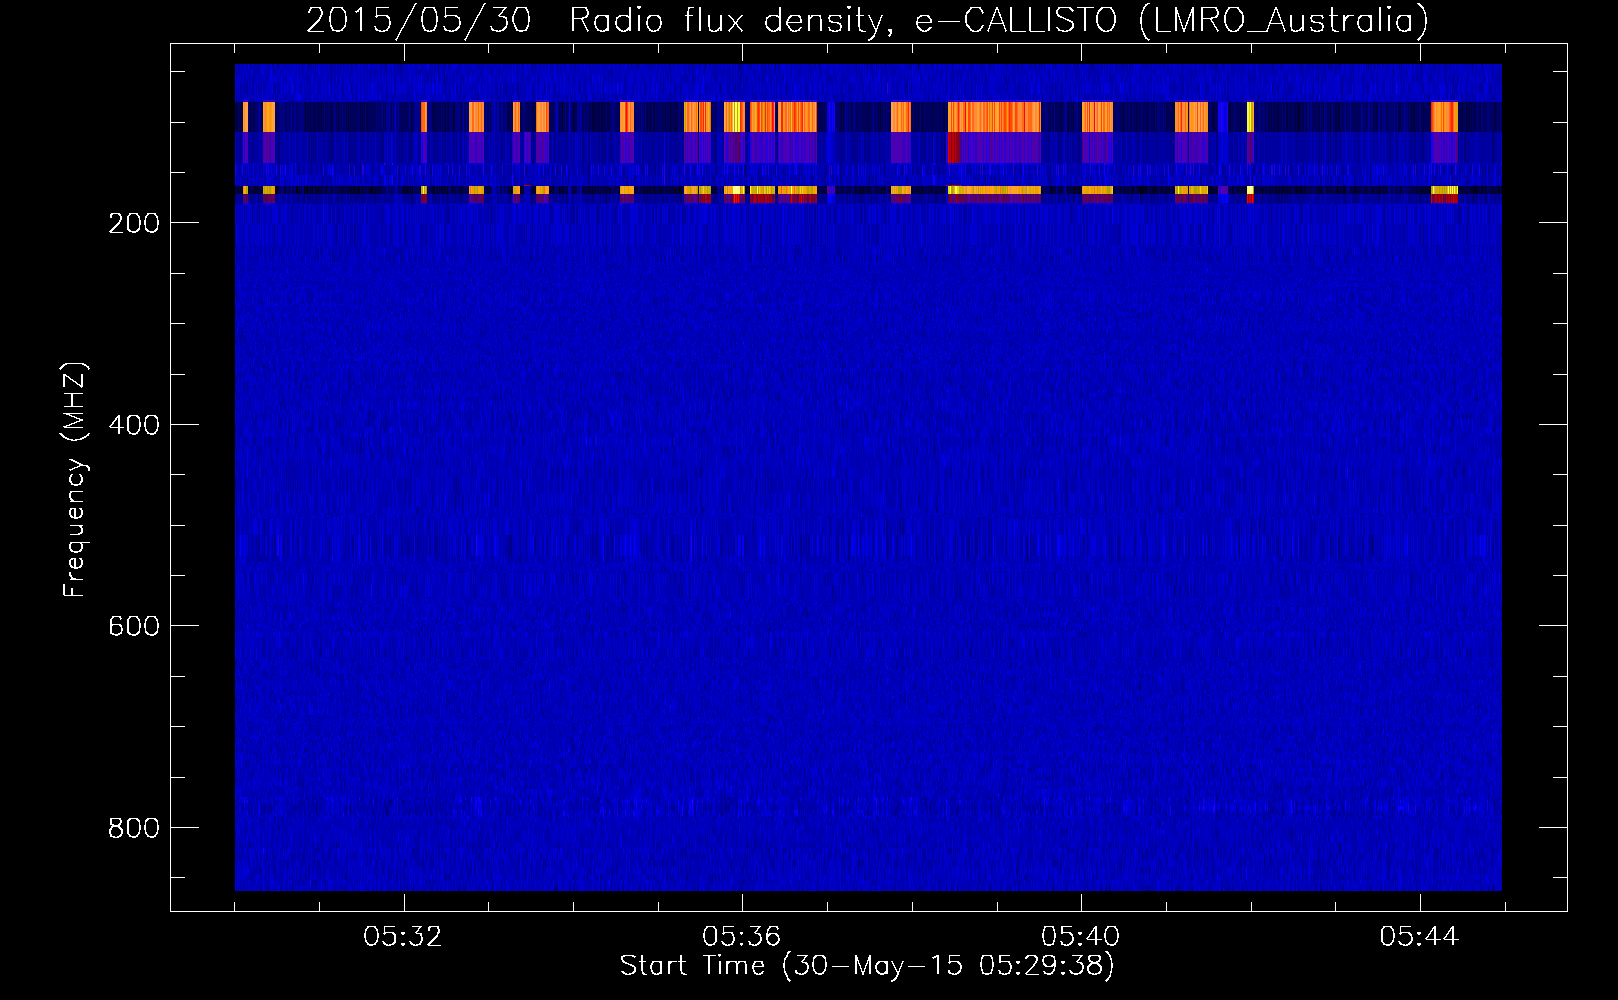Select the 05:32 time tick label
The image size is (1618, 1000).
tap(403, 937)
